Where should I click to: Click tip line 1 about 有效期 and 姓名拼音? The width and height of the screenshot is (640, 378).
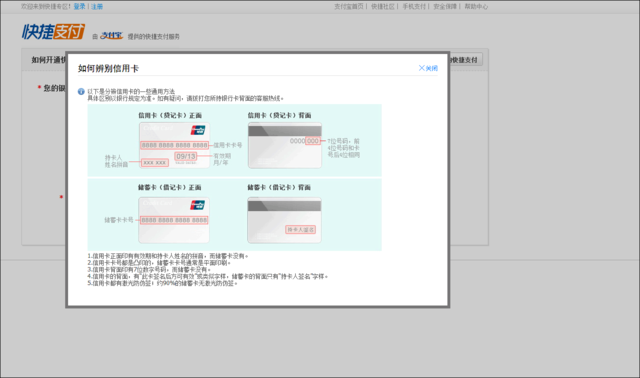point(168,256)
